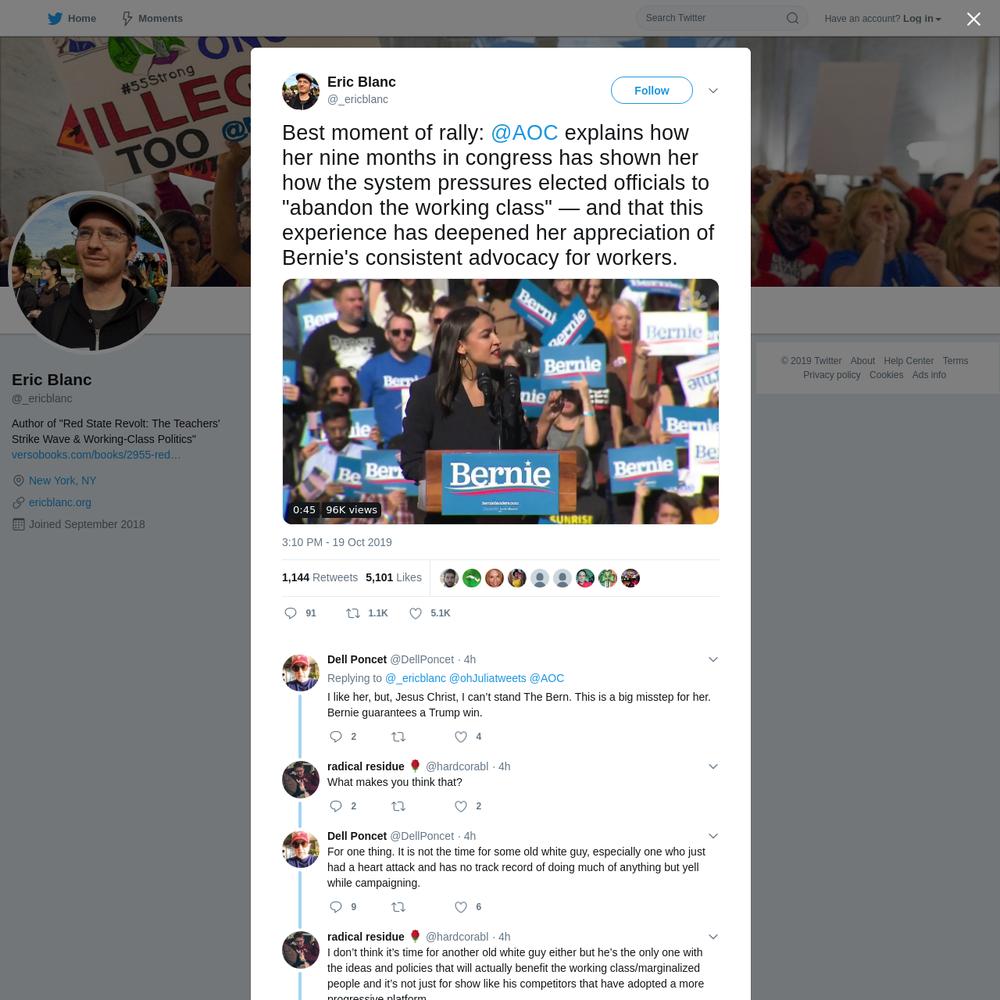Open the Log in dropdown
1000x1000 pixels.
pos(922,18)
